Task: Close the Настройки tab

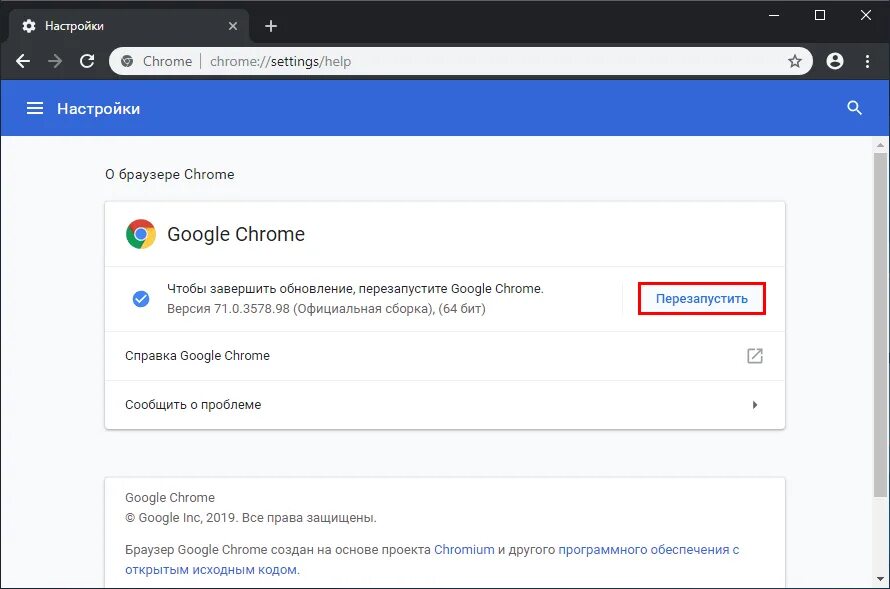Action: [x=233, y=26]
